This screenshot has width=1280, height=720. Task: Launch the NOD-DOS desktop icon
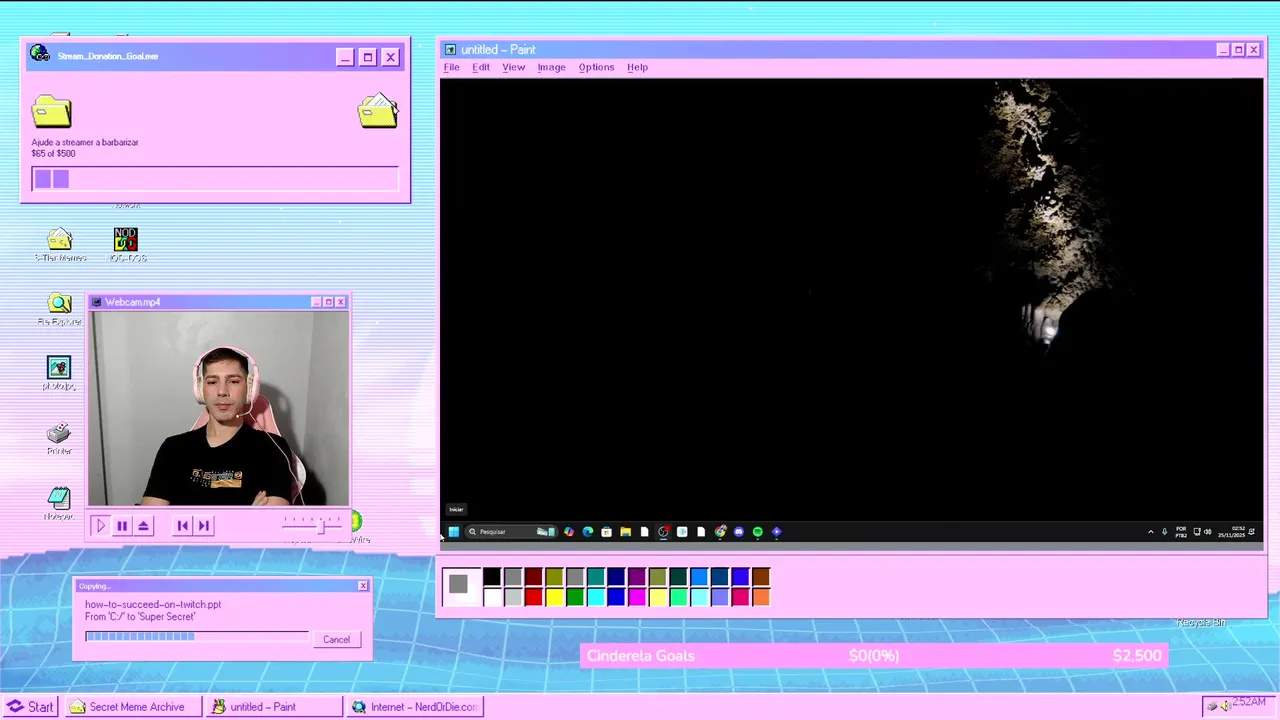coord(125,245)
